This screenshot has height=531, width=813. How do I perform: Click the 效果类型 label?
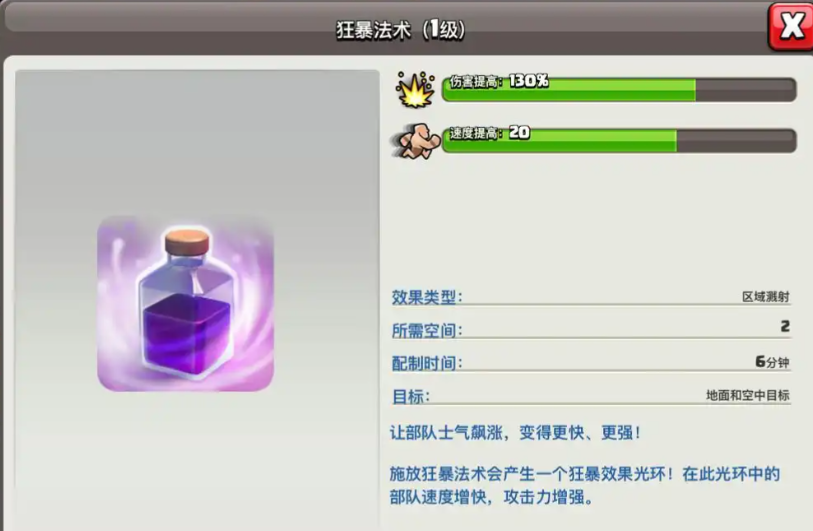coord(427,297)
